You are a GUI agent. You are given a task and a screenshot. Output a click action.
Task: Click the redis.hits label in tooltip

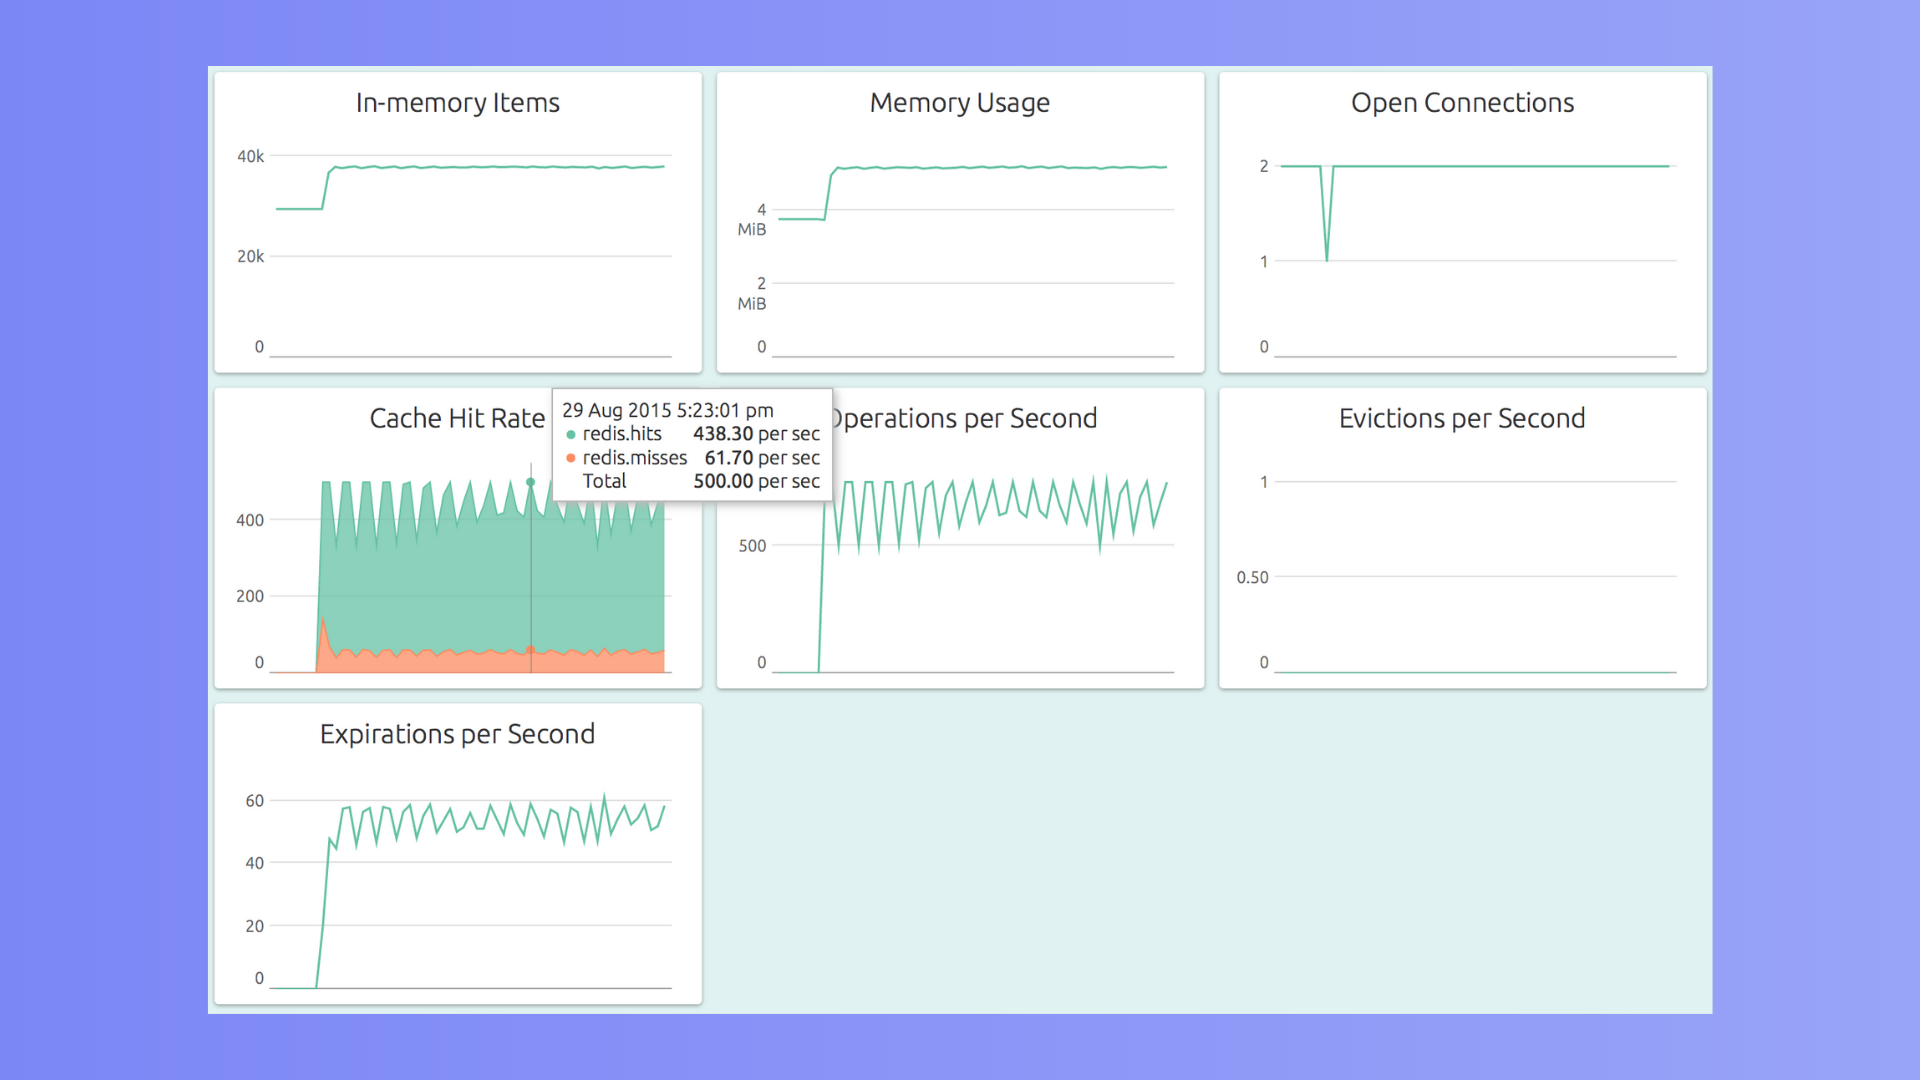622,434
